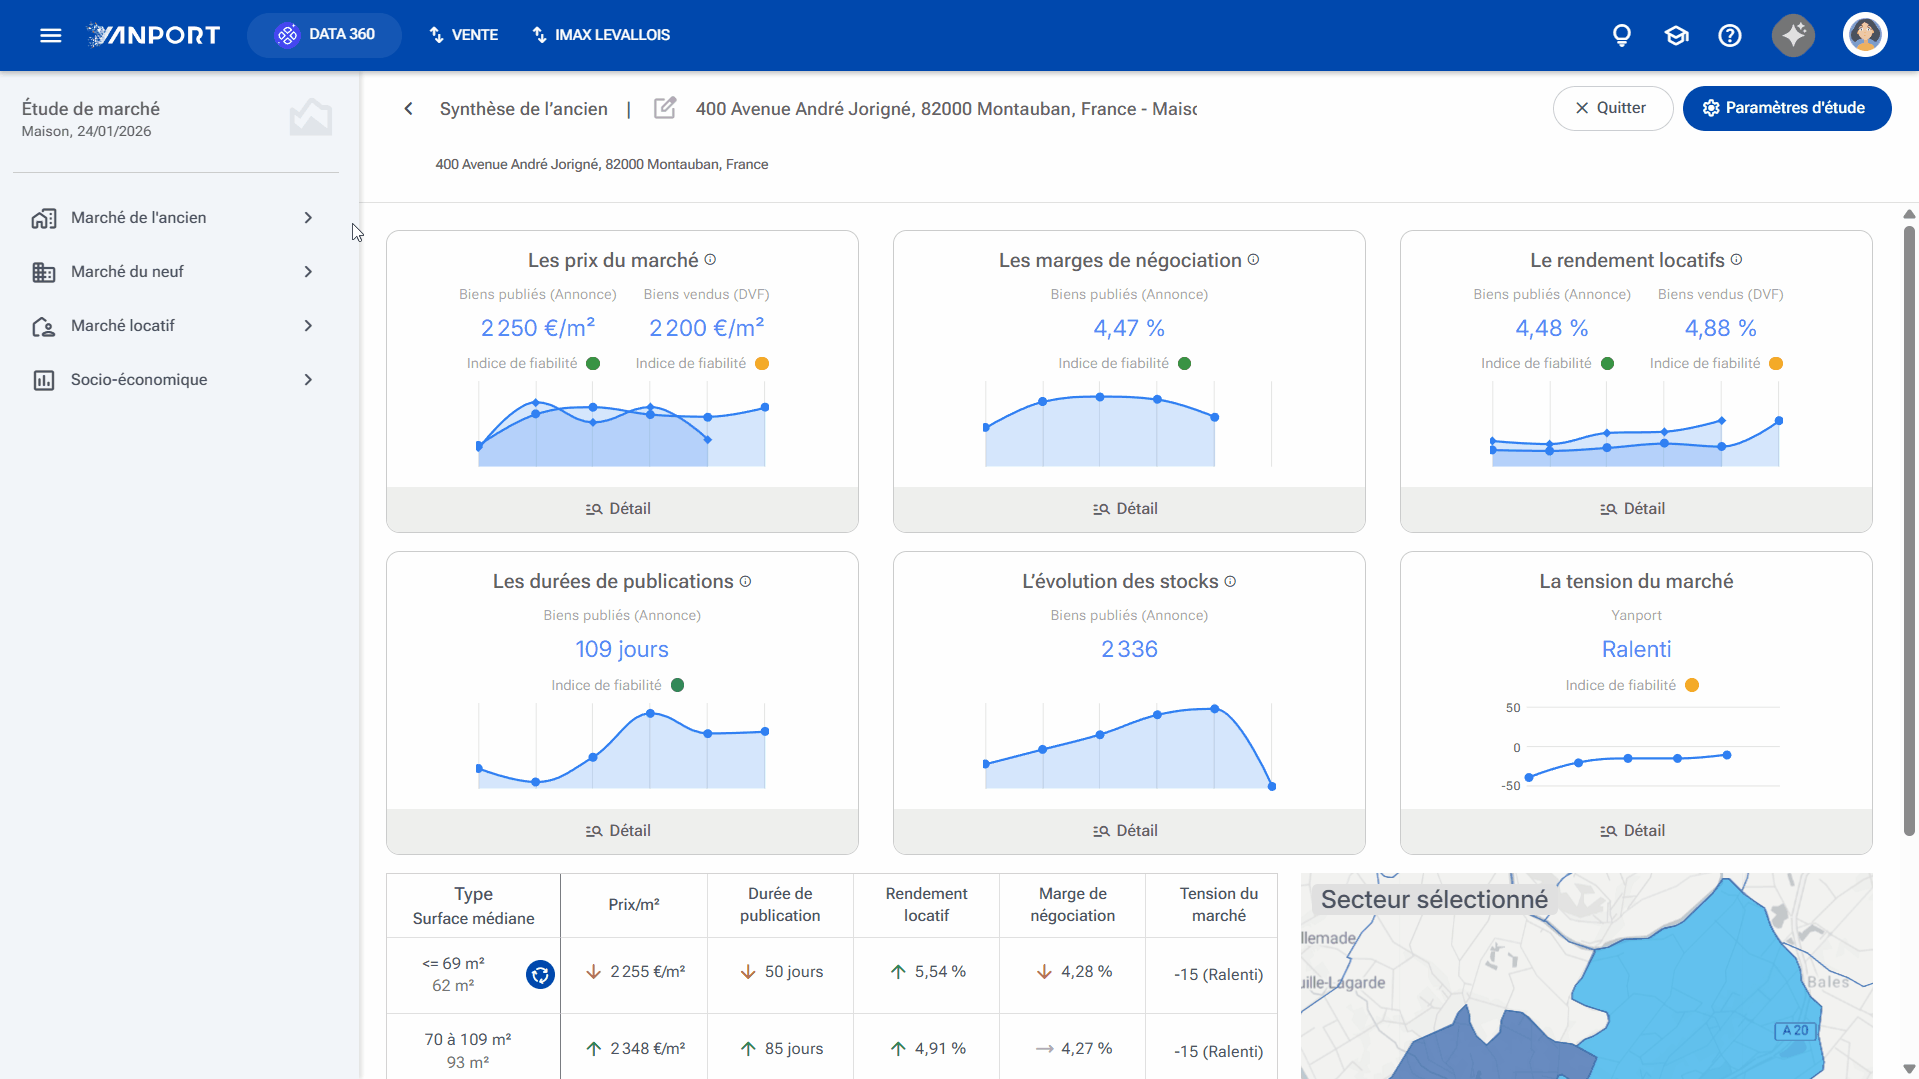
Task: Click the info icon next to Les prix du marché
Action: [710, 260]
